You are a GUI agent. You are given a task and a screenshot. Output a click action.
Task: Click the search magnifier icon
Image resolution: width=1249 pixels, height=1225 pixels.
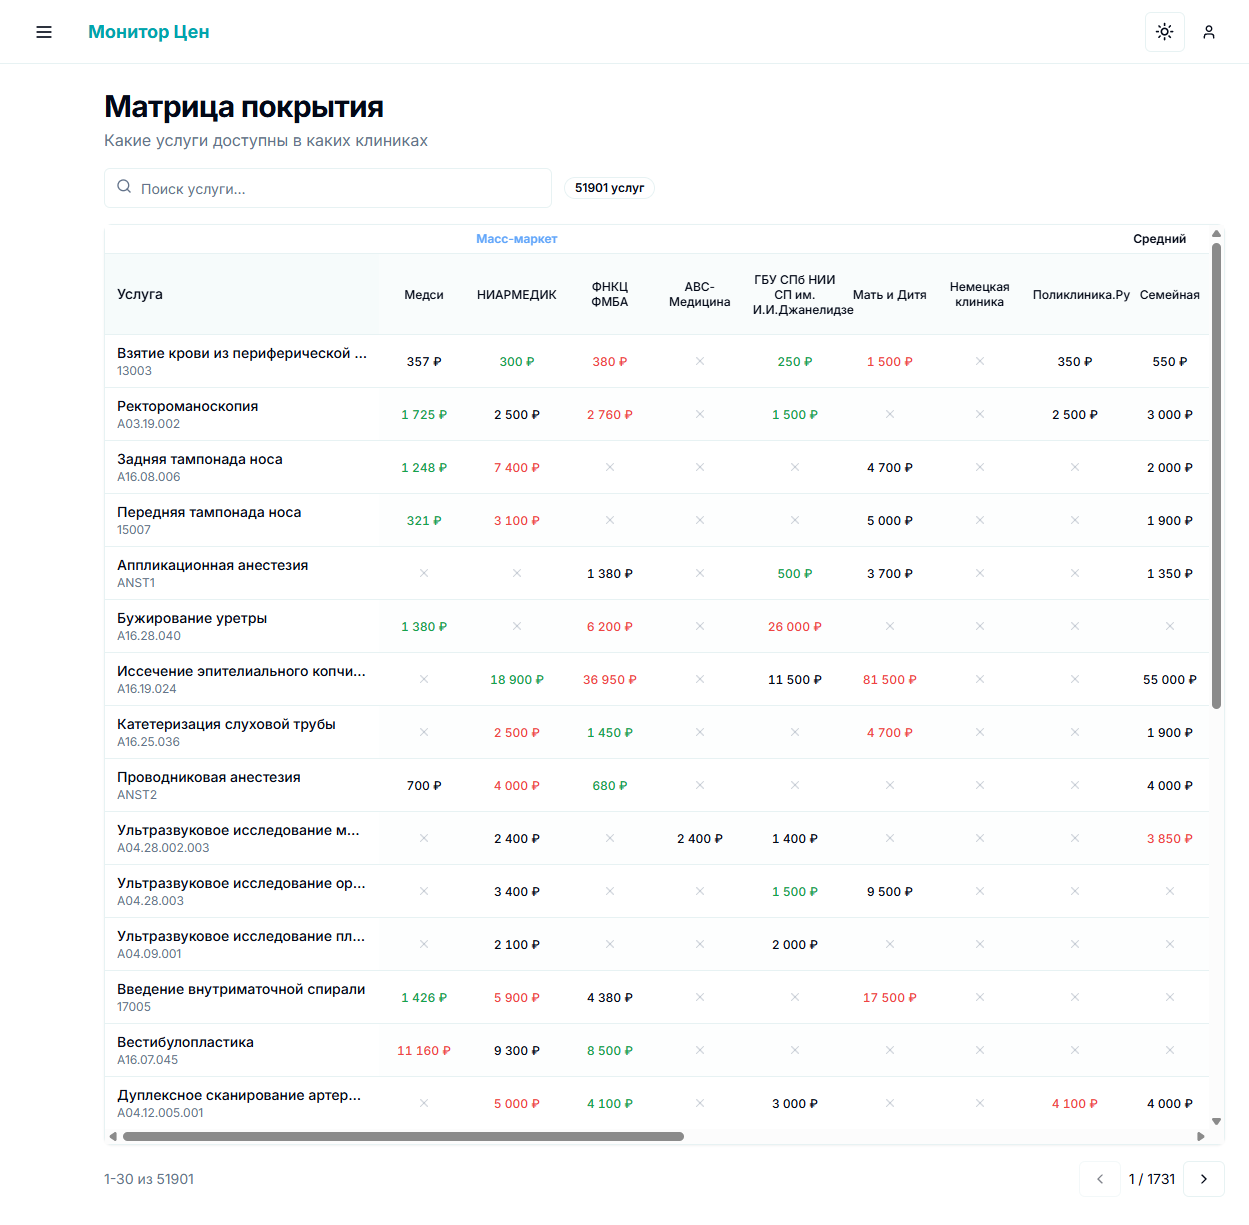(124, 187)
